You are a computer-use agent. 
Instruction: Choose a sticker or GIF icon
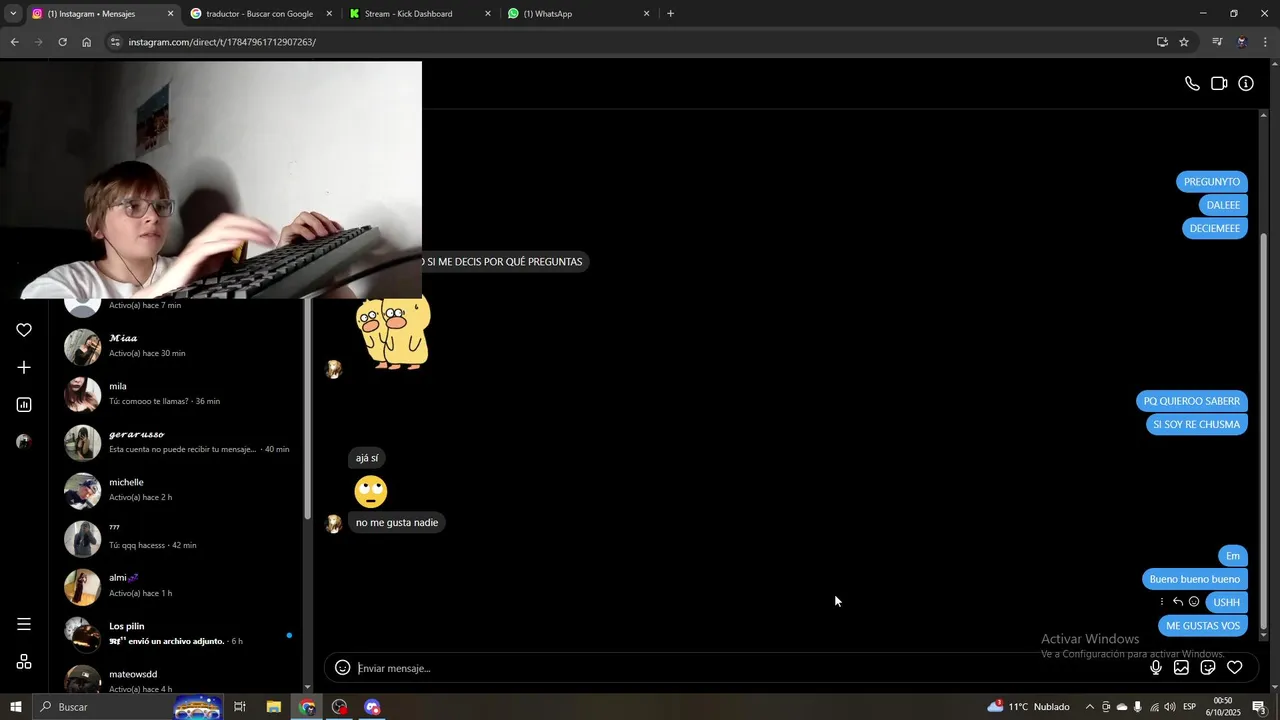1208,668
